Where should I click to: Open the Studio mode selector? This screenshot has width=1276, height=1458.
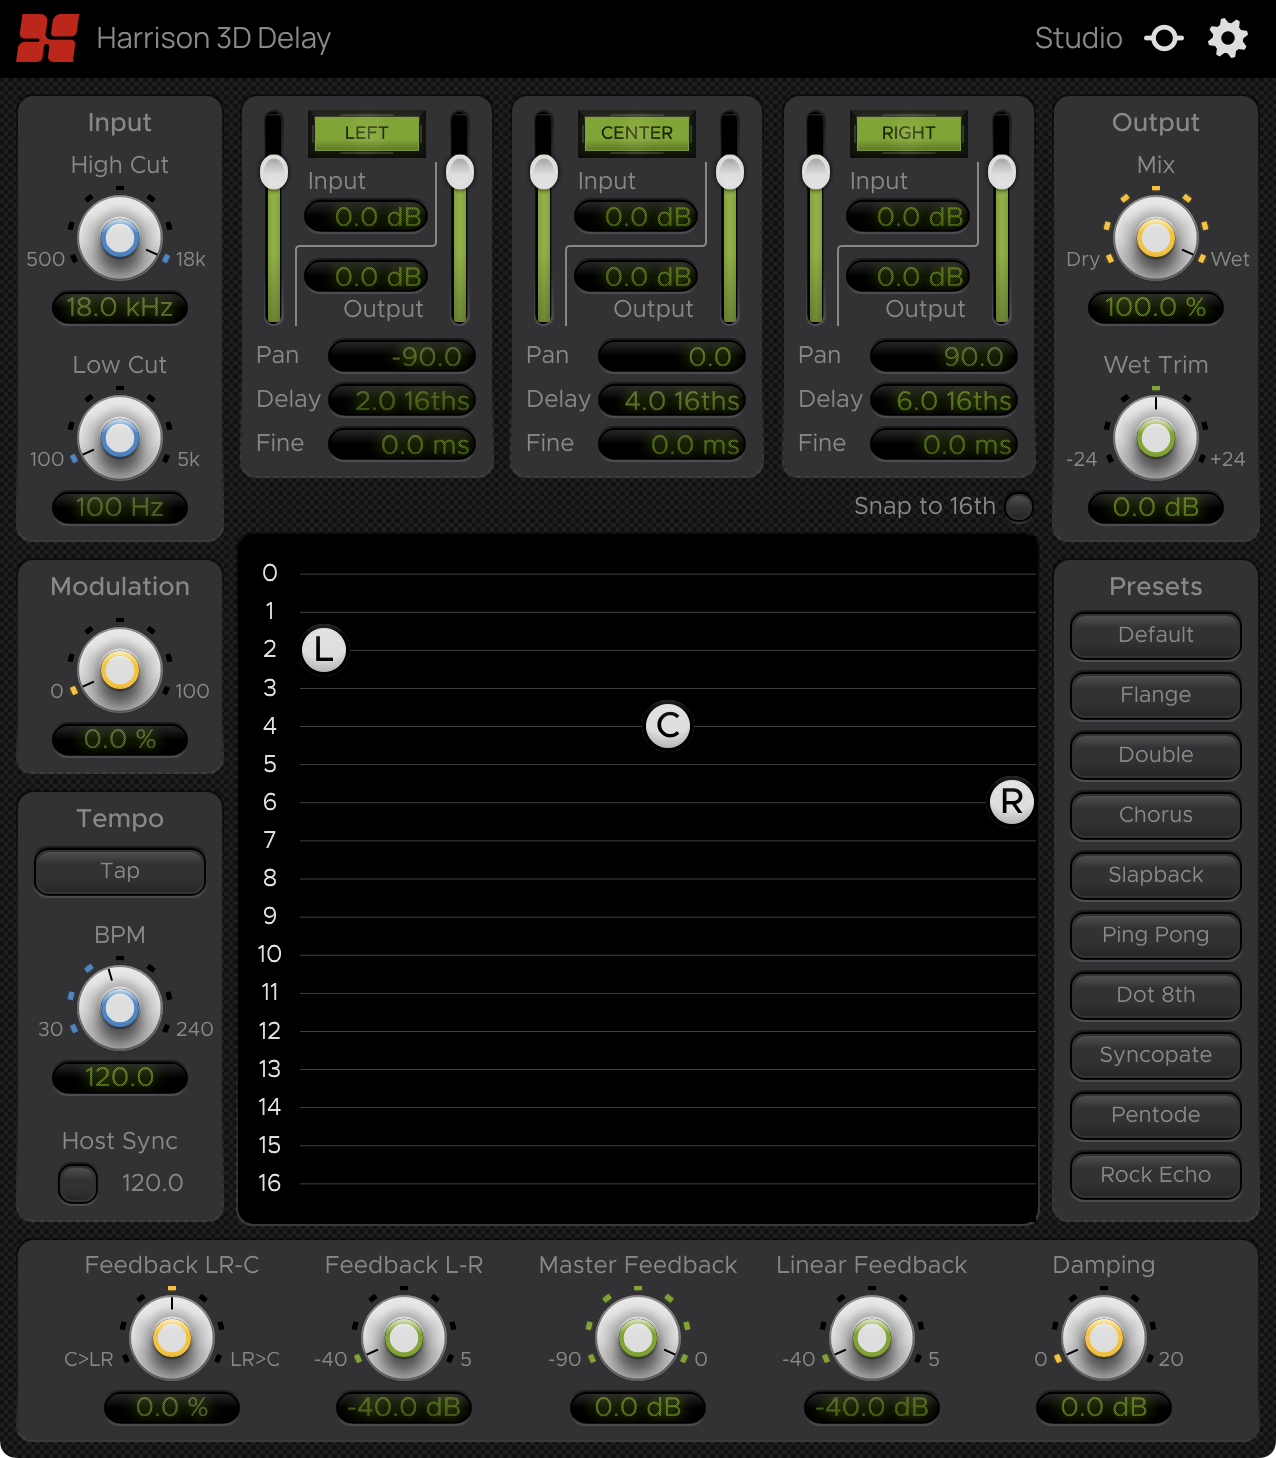point(1078,38)
